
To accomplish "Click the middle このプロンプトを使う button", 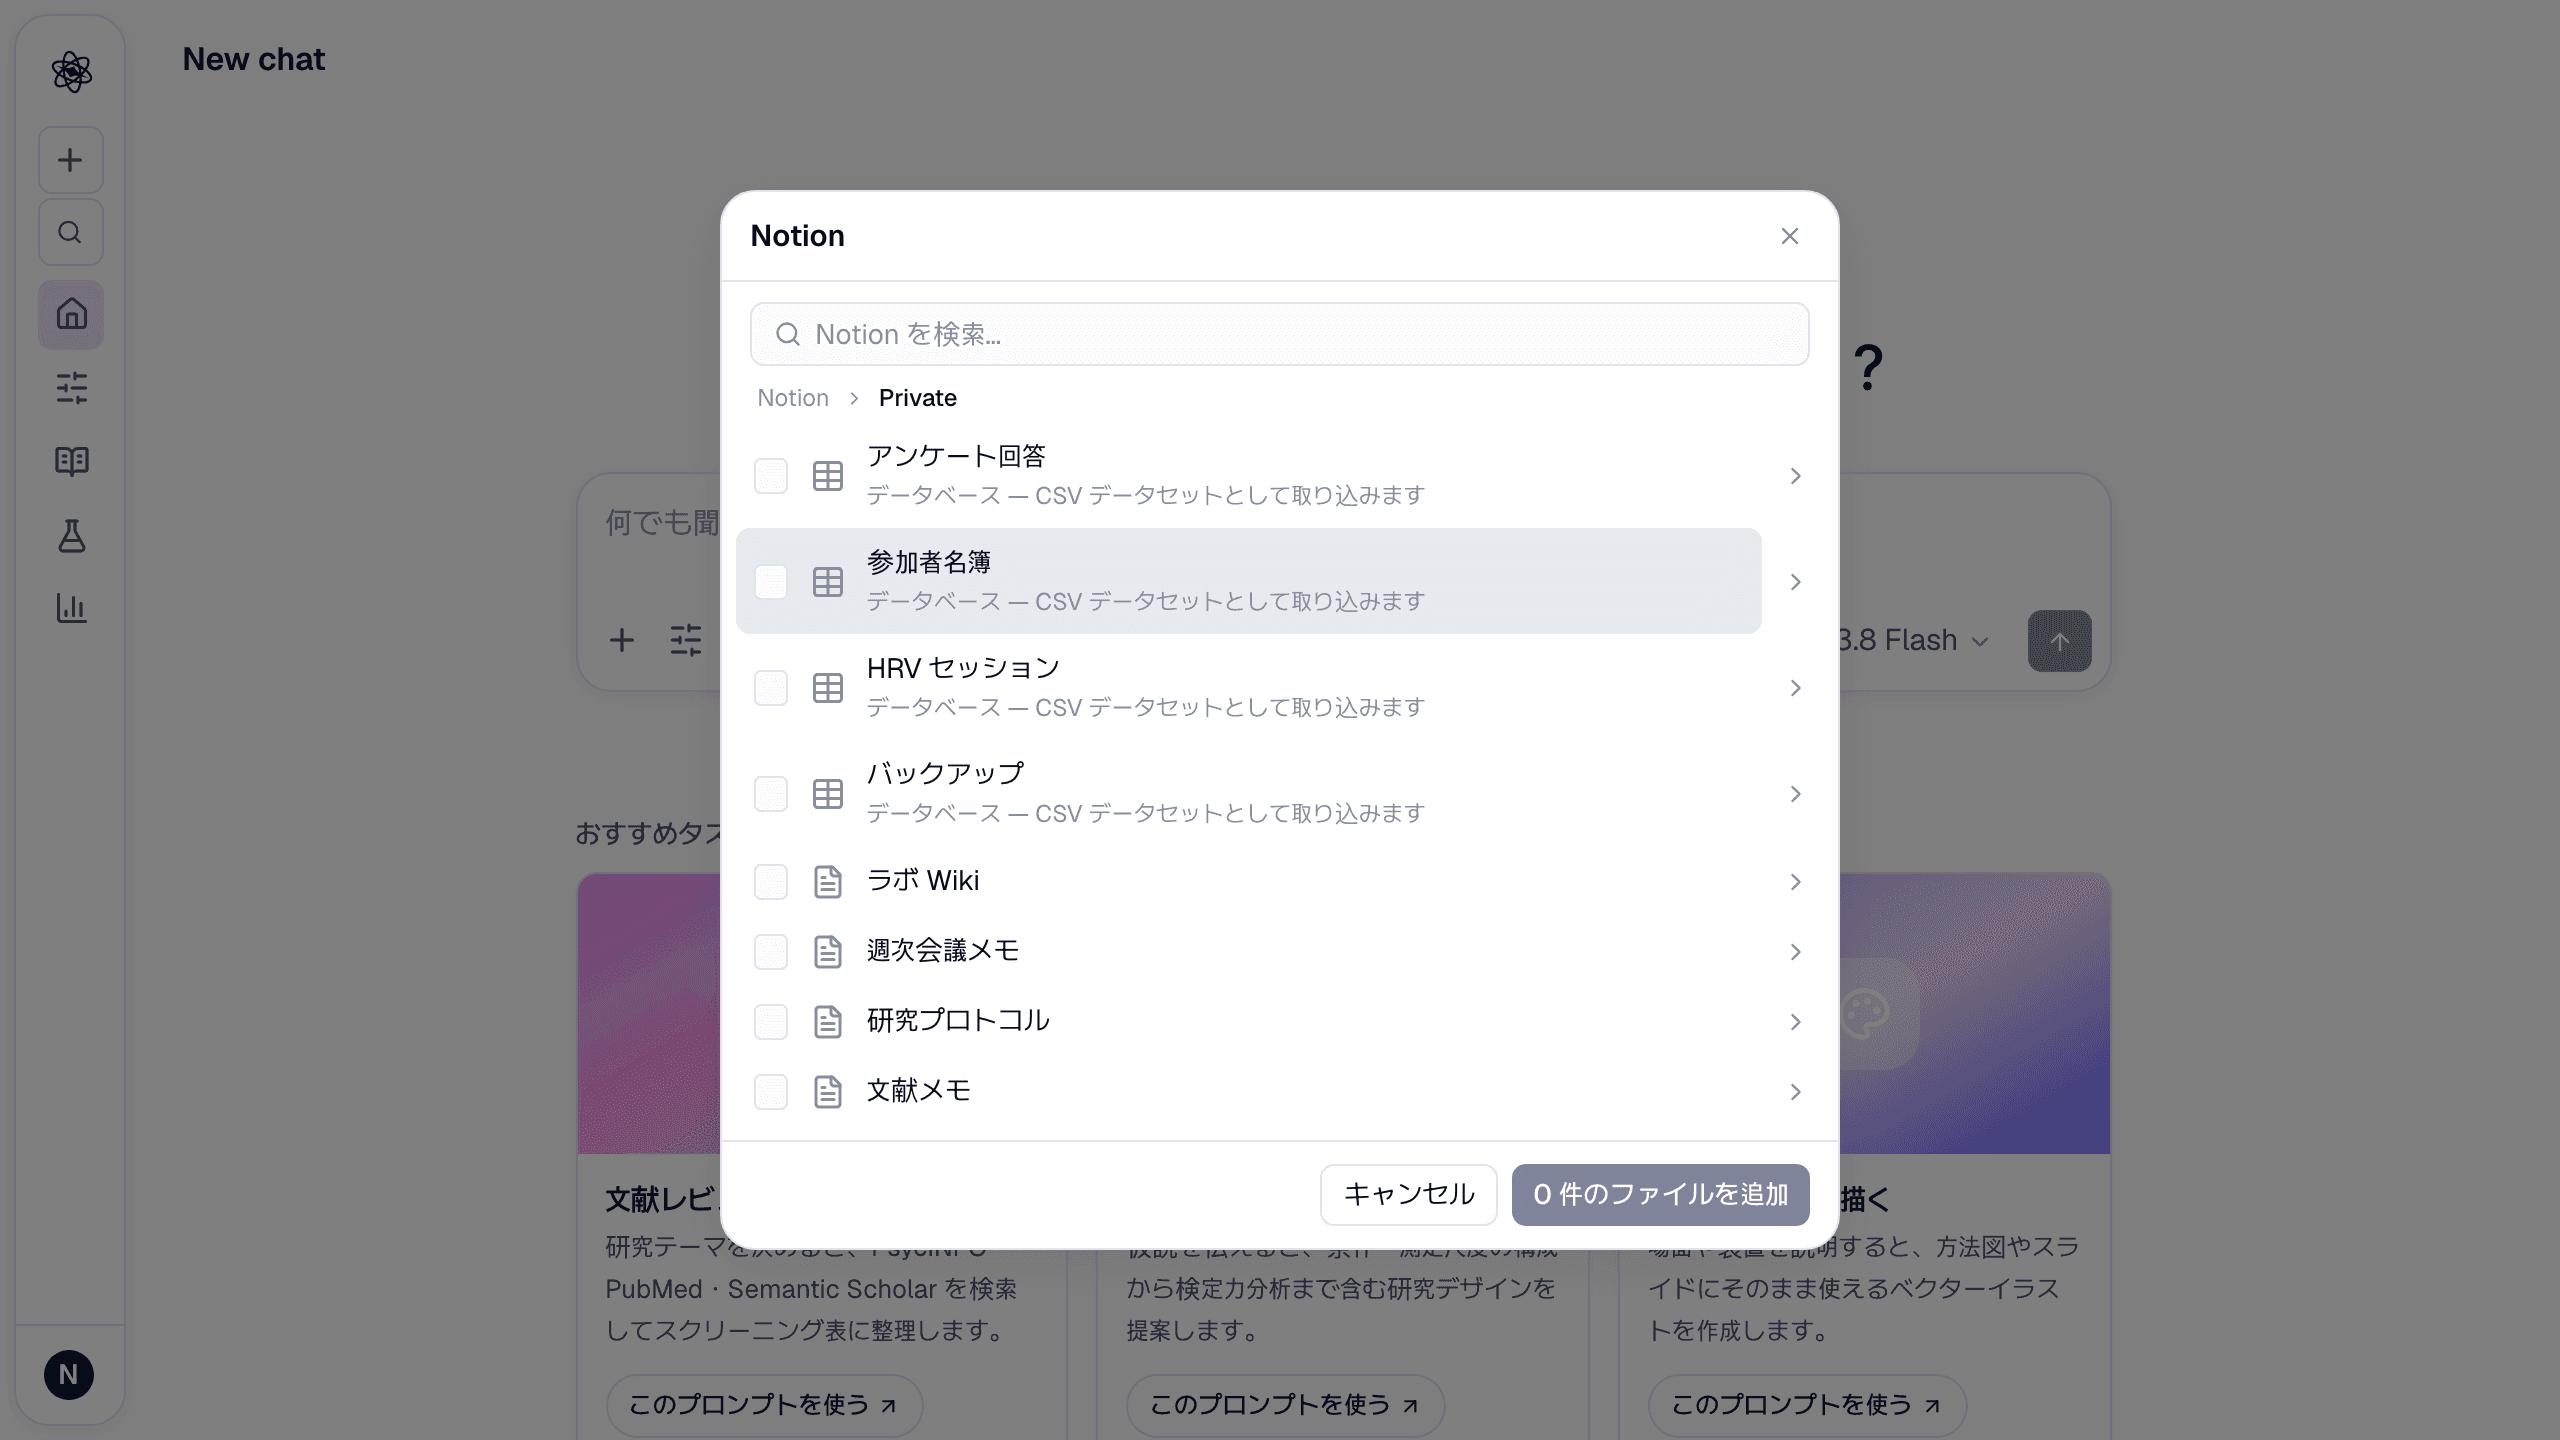I will 1285,1405.
